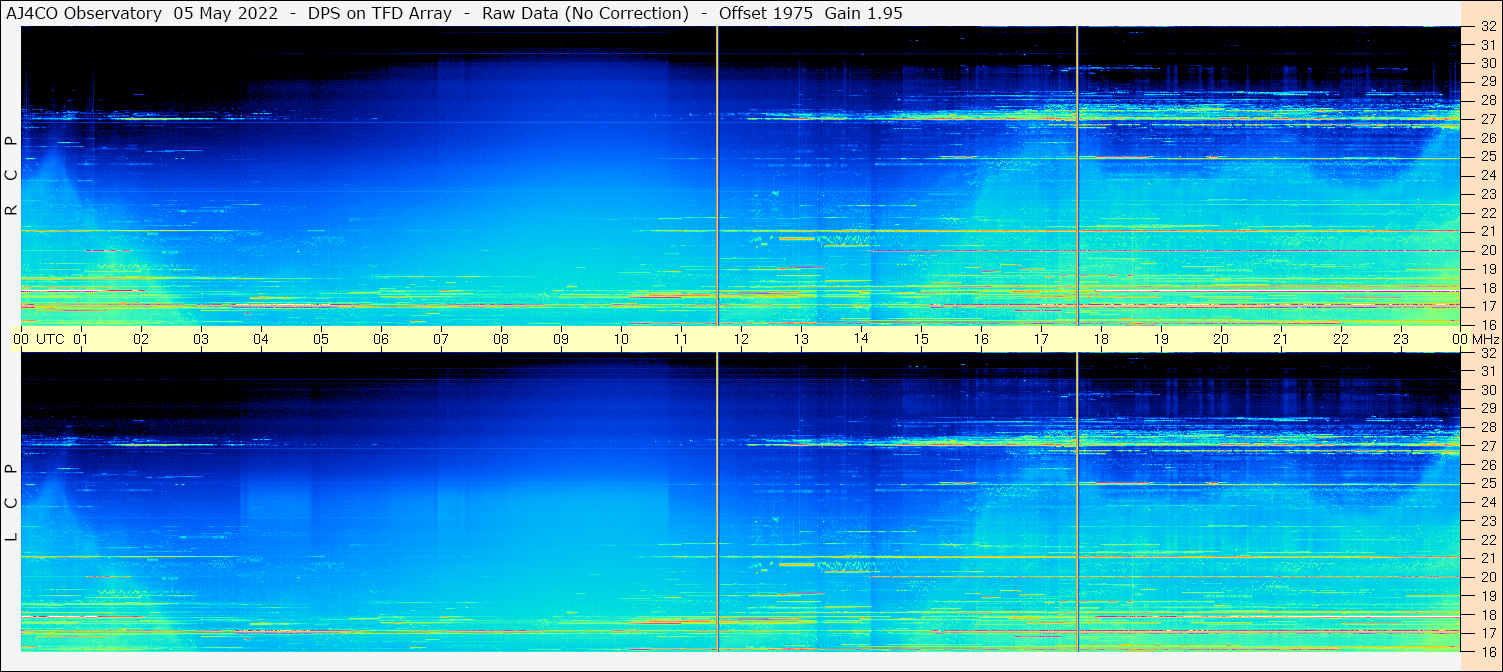Image resolution: width=1503 pixels, height=672 pixels.
Task: Select hour tick "19" on UTC axis
Action: click(x=1161, y=339)
